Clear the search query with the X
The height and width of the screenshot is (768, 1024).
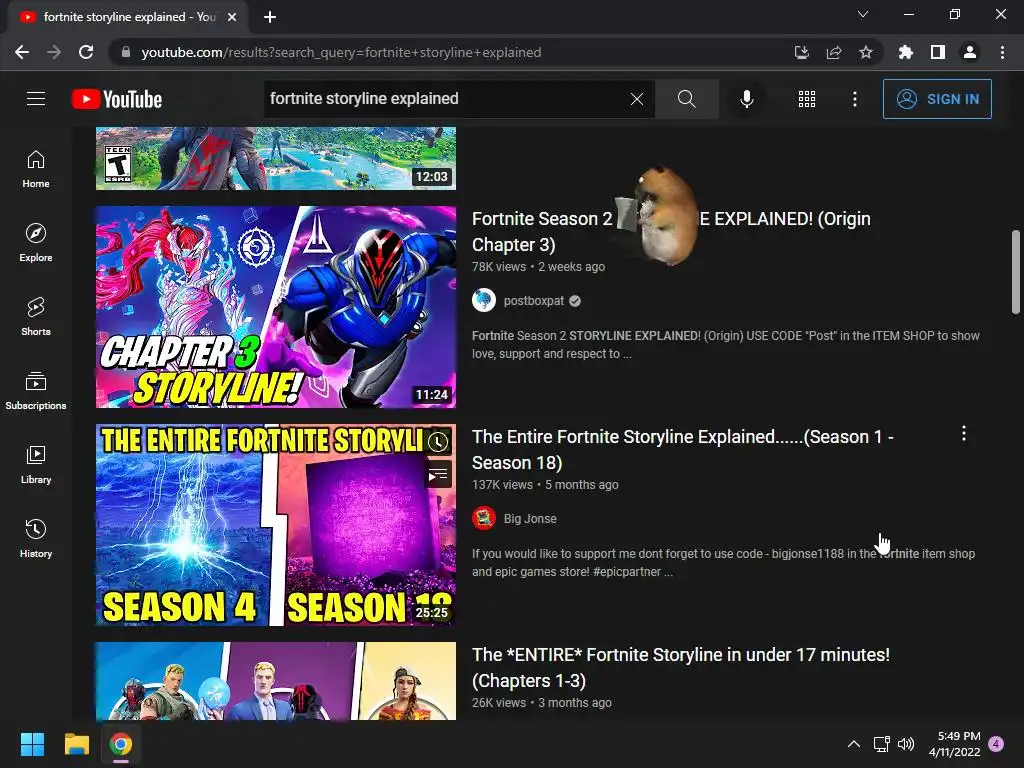click(x=637, y=99)
